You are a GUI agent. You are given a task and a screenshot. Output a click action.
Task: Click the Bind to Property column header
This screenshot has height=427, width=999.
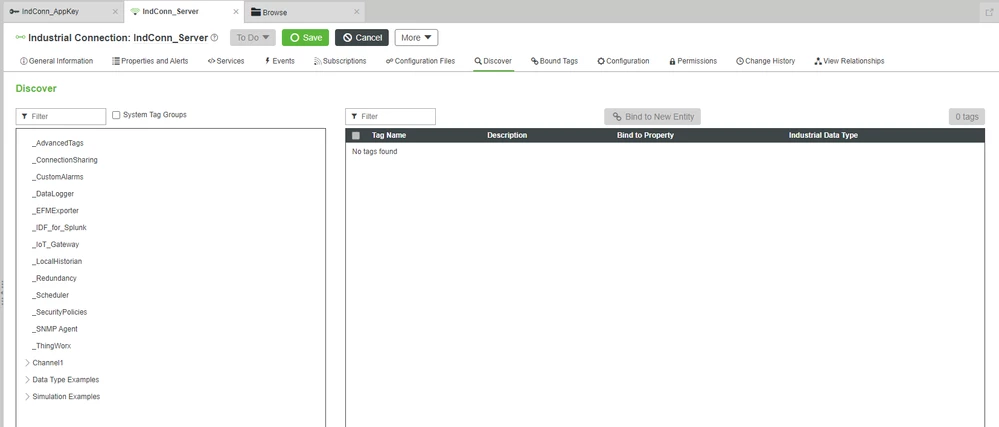tap(645, 135)
